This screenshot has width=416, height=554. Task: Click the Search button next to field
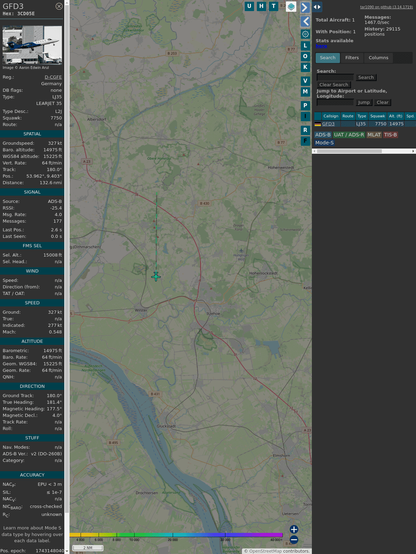366,77
